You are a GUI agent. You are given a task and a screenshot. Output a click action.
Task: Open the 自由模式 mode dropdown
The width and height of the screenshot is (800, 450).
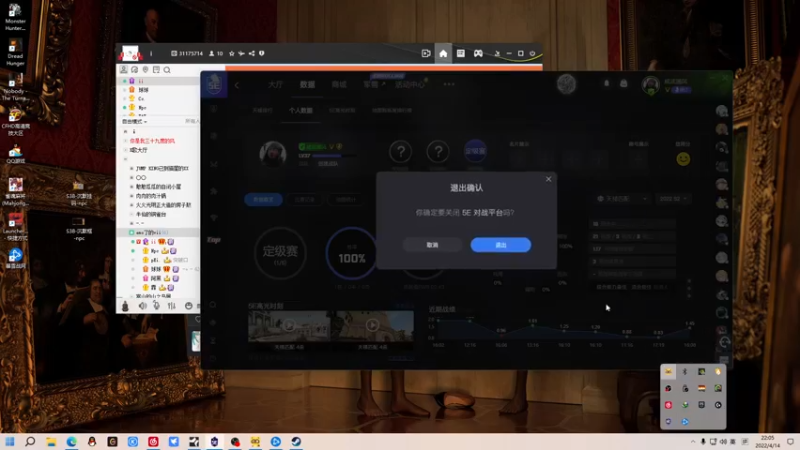pyautogui.click(x=134, y=121)
